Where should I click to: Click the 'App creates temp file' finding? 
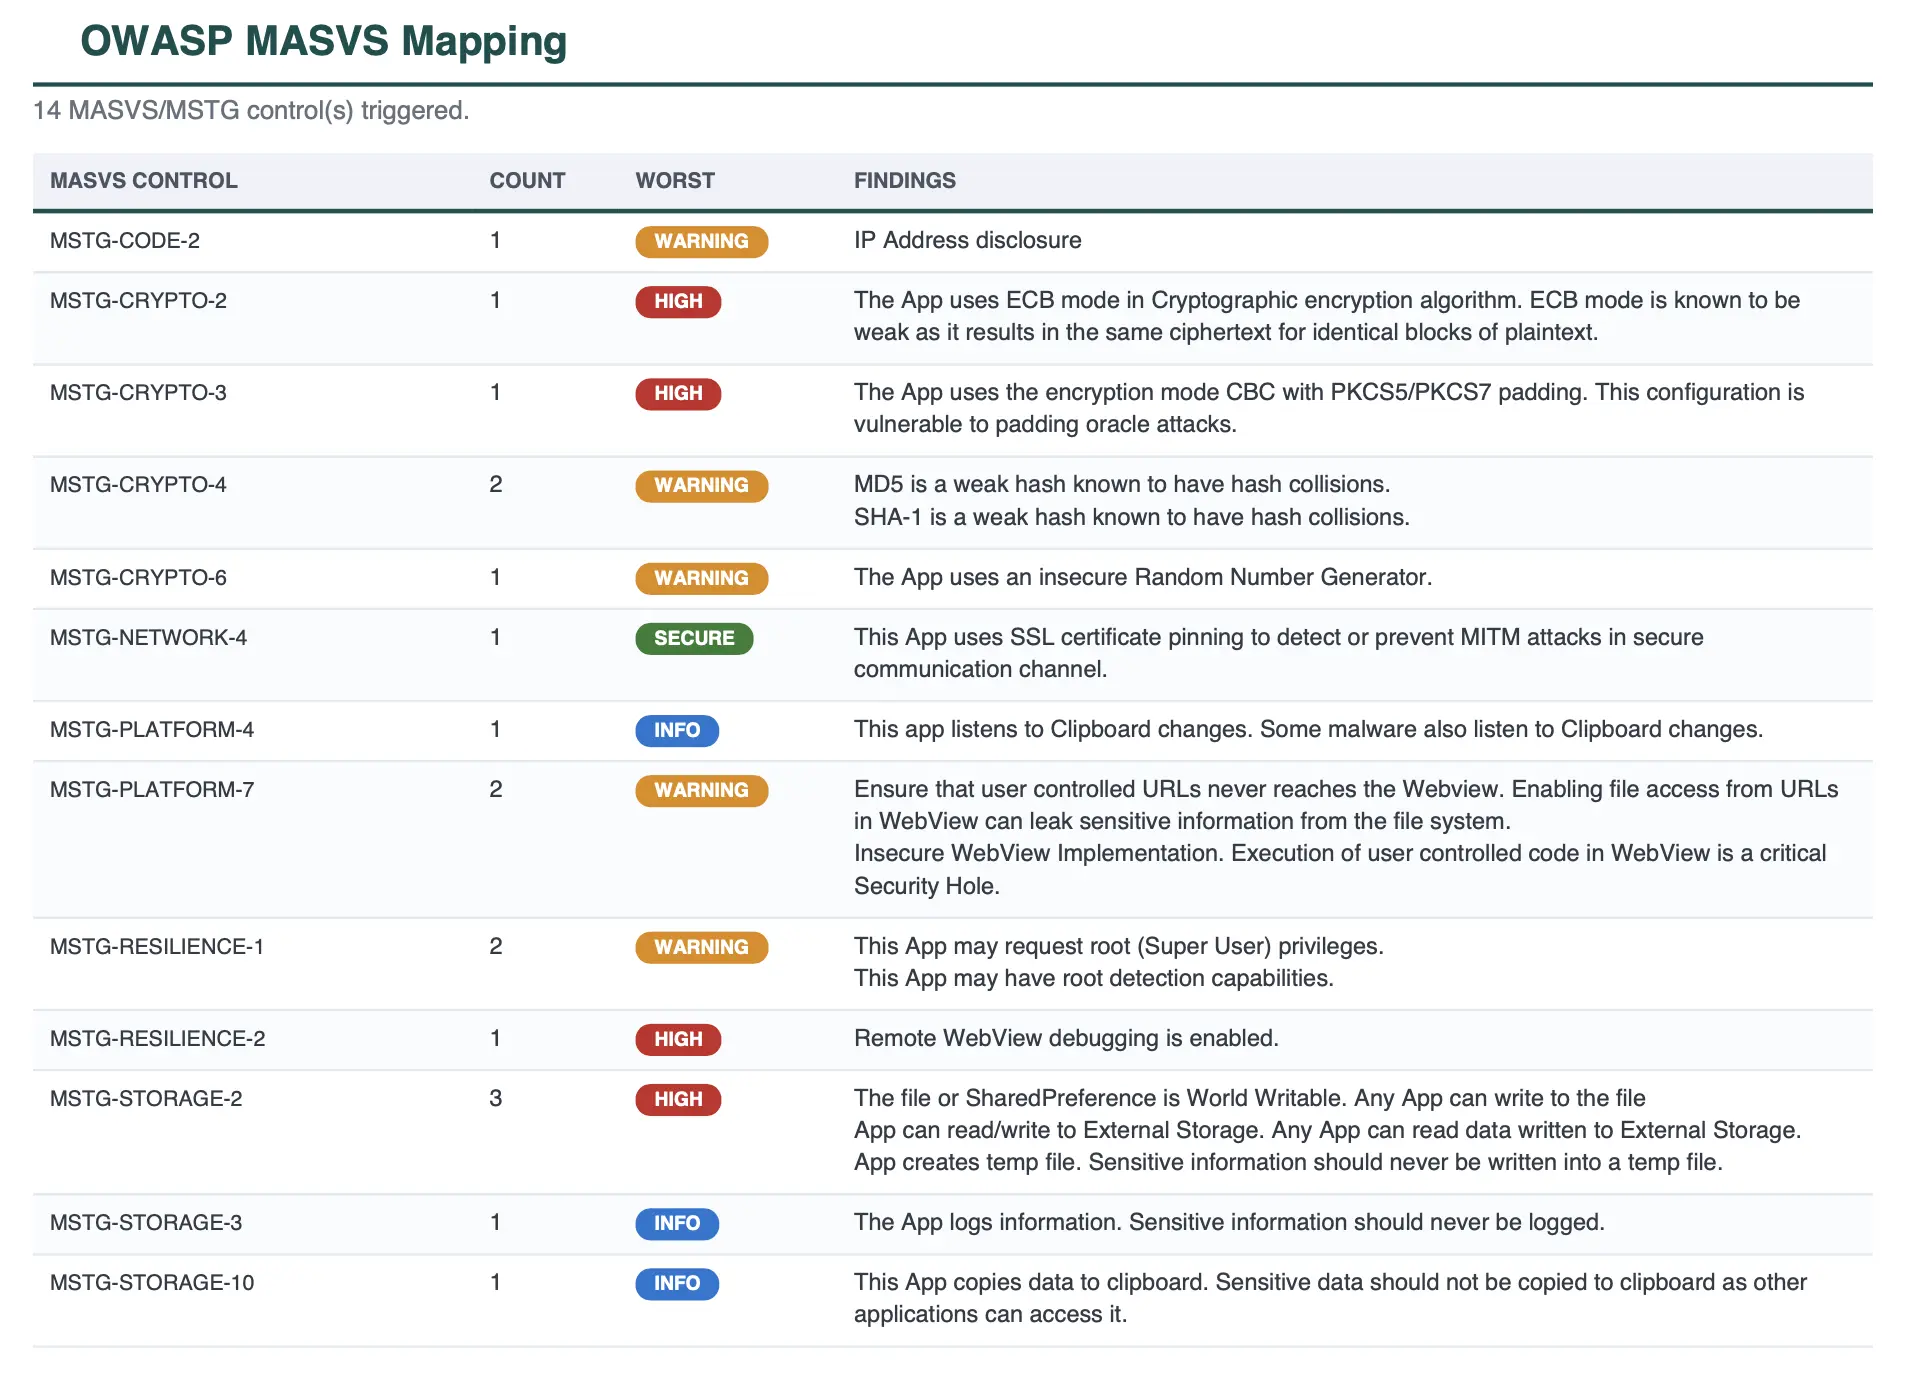click(1288, 1163)
